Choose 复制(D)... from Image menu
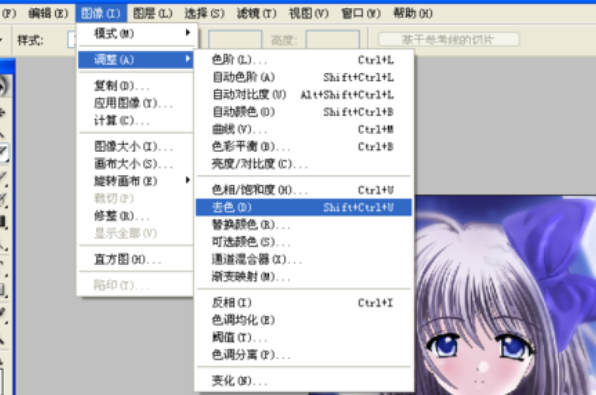596x395 pixels. pyautogui.click(x=136, y=86)
